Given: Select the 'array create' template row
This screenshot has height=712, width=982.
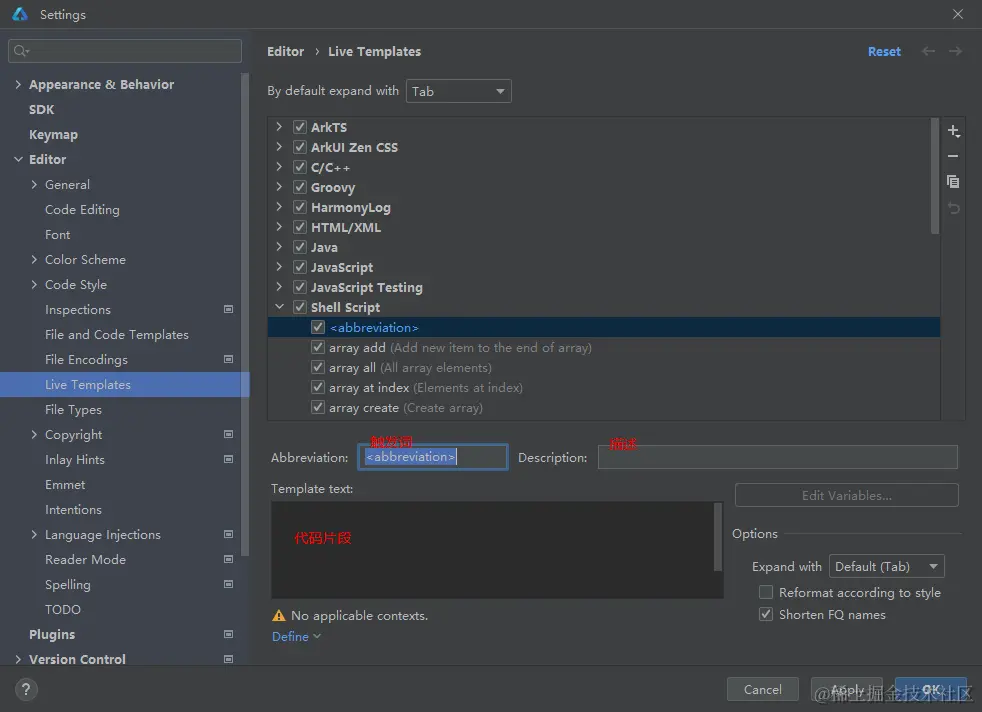Looking at the screenshot, I should click(604, 408).
